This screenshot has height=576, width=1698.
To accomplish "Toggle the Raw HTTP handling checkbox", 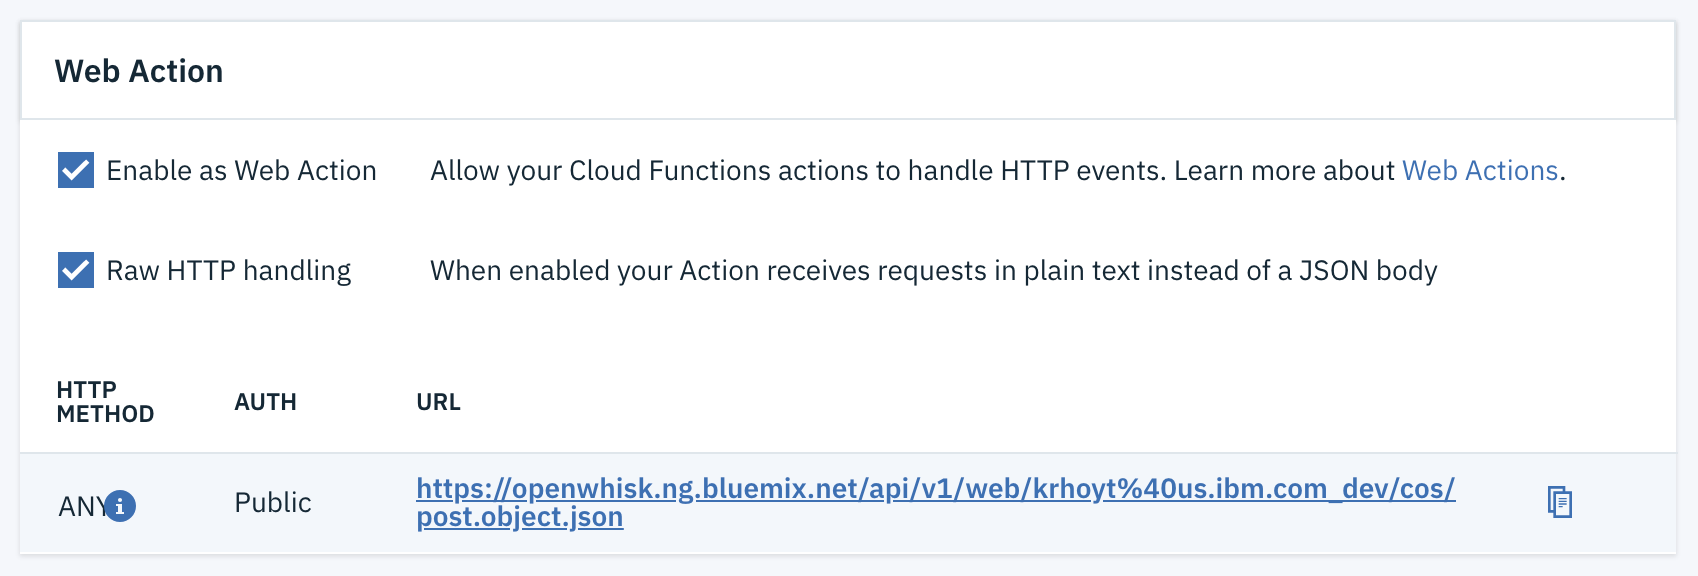I will (x=76, y=270).
